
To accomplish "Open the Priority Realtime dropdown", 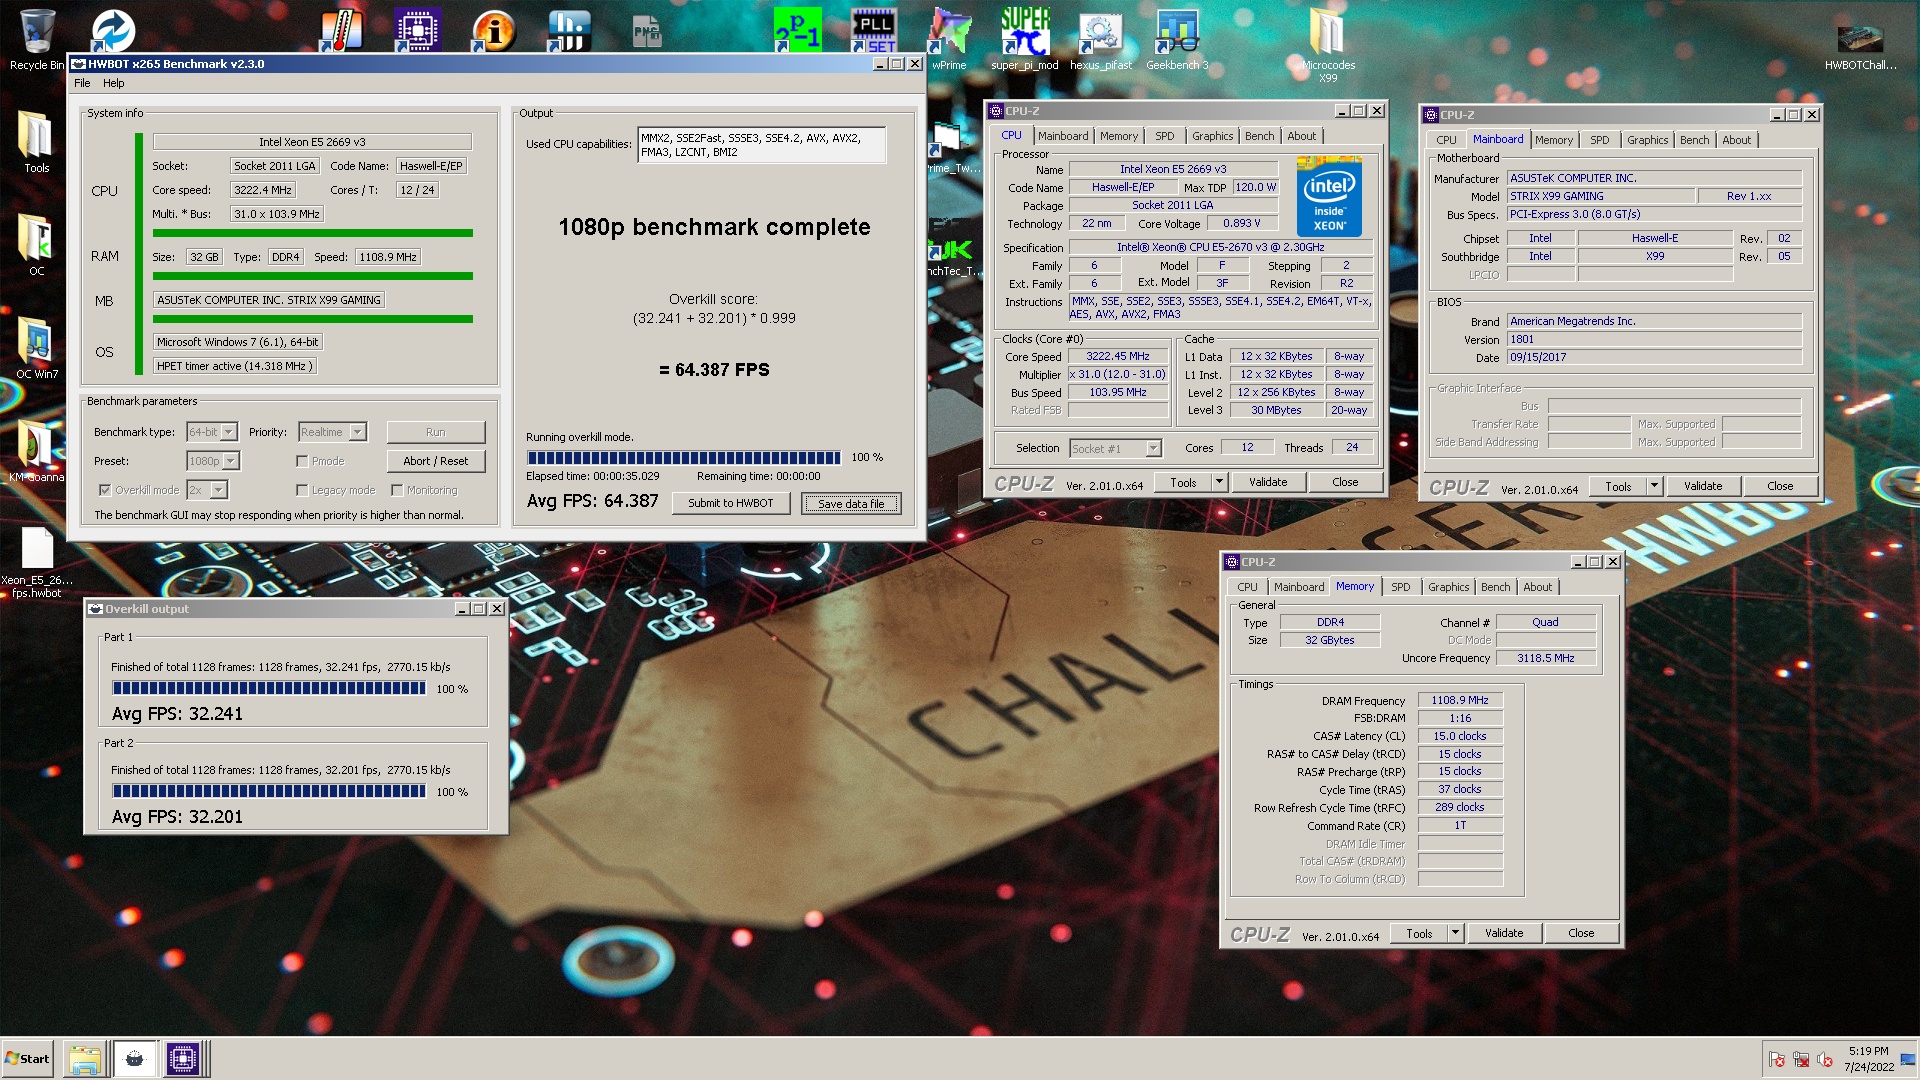I will pos(358,432).
